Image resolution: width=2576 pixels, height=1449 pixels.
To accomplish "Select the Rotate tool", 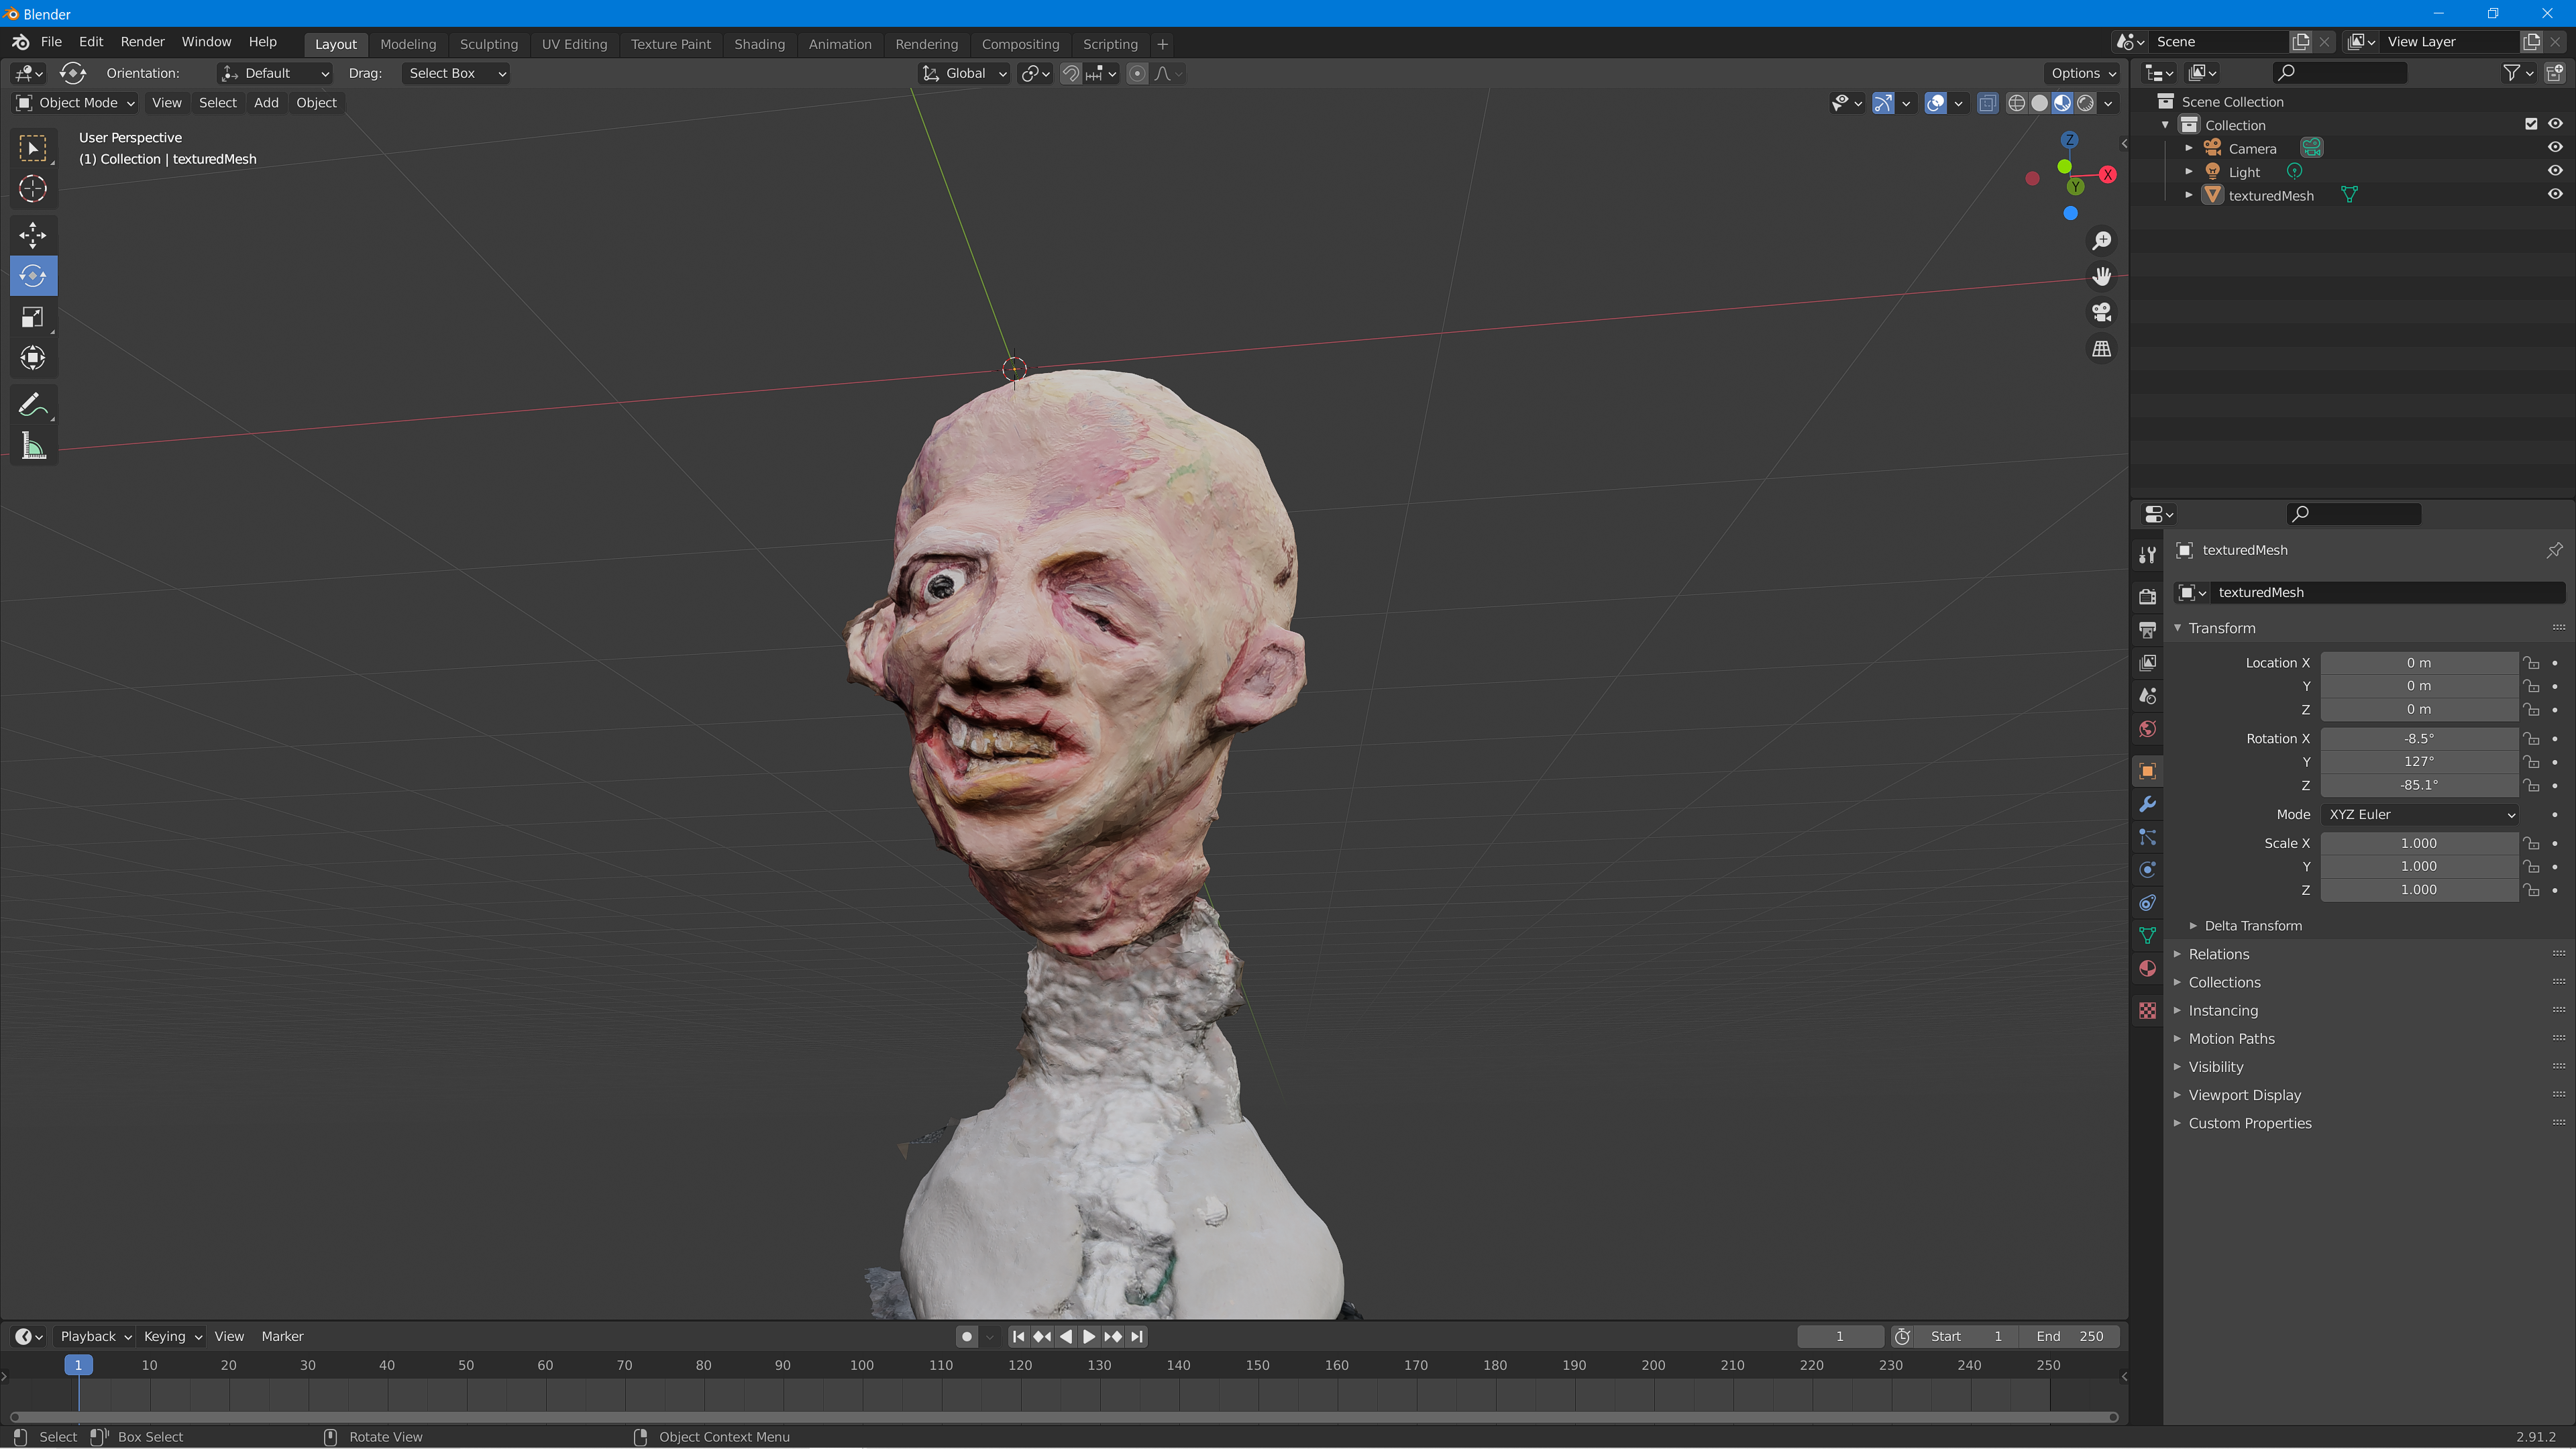I will pos(33,276).
